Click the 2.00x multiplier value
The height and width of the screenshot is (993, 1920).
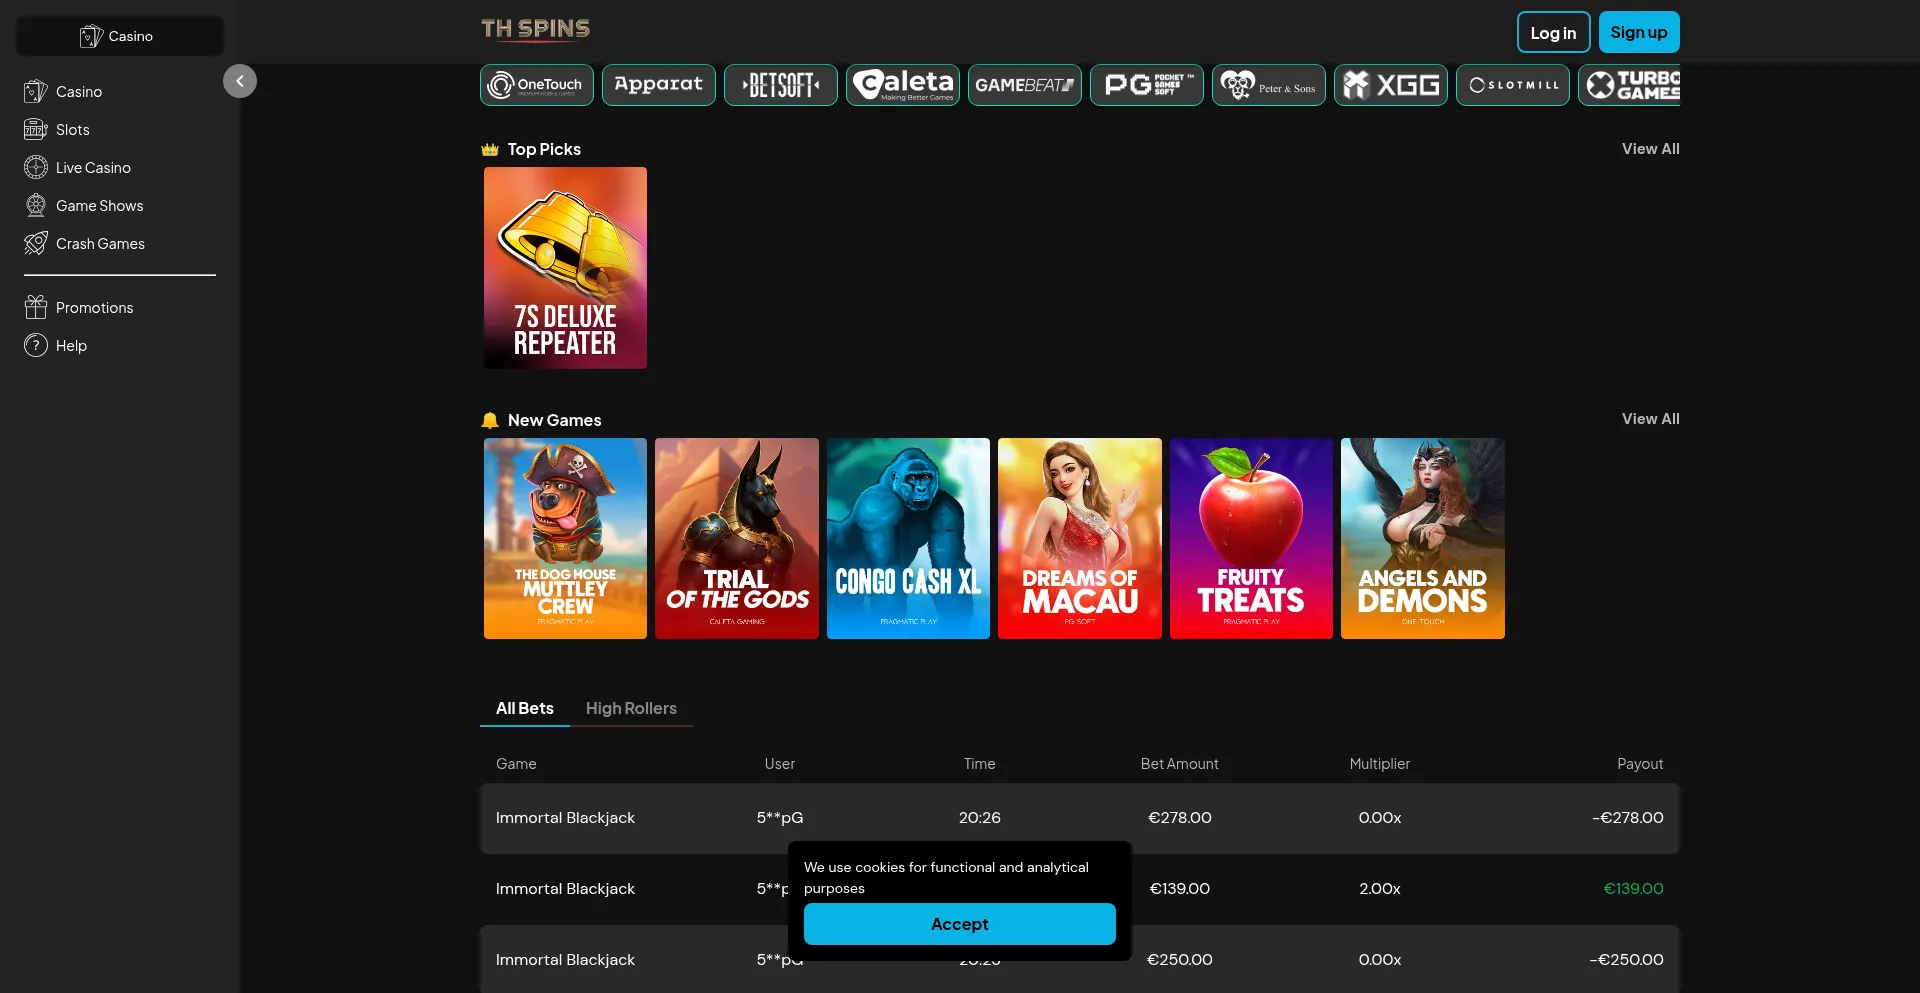pyautogui.click(x=1380, y=889)
